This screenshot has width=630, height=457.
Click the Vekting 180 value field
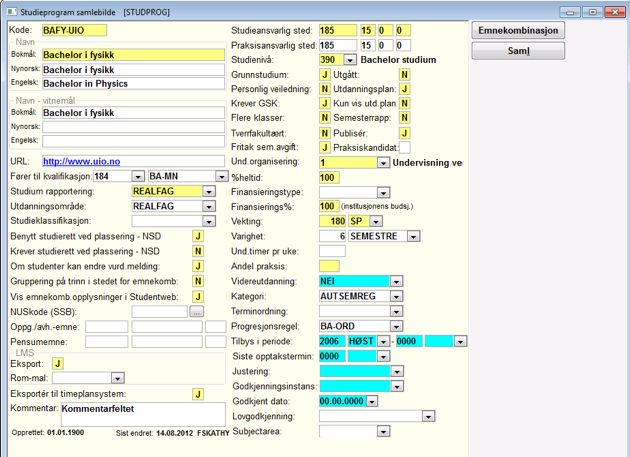pyautogui.click(x=332, y=221)
